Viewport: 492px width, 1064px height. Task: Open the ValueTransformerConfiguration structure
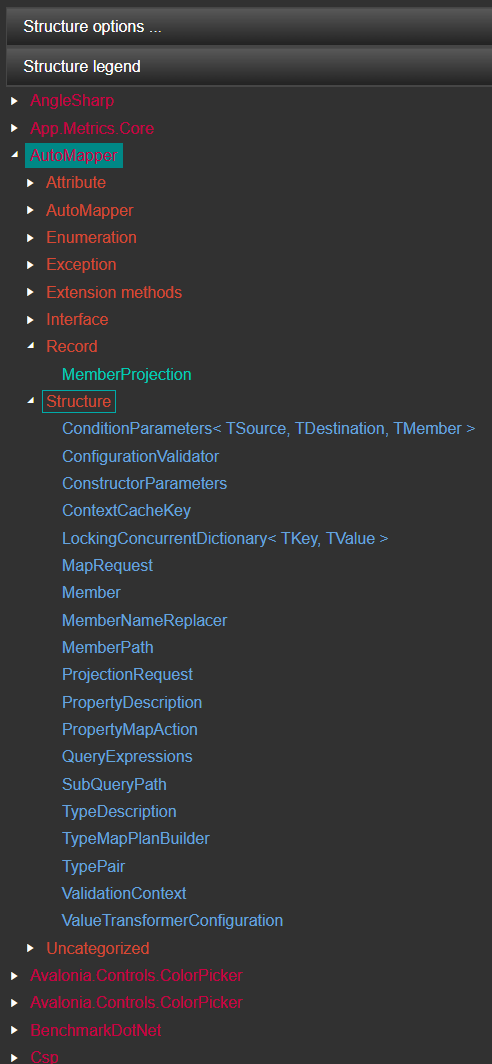172,921
